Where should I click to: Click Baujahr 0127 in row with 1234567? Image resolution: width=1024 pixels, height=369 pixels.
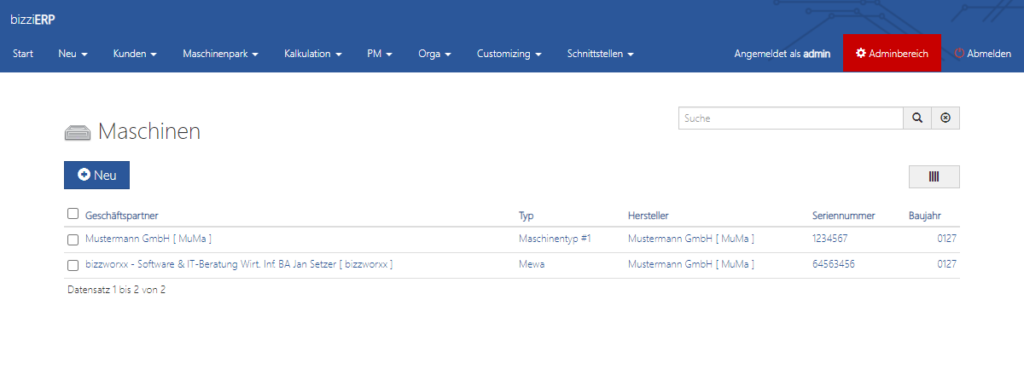[x=947, y=239]
